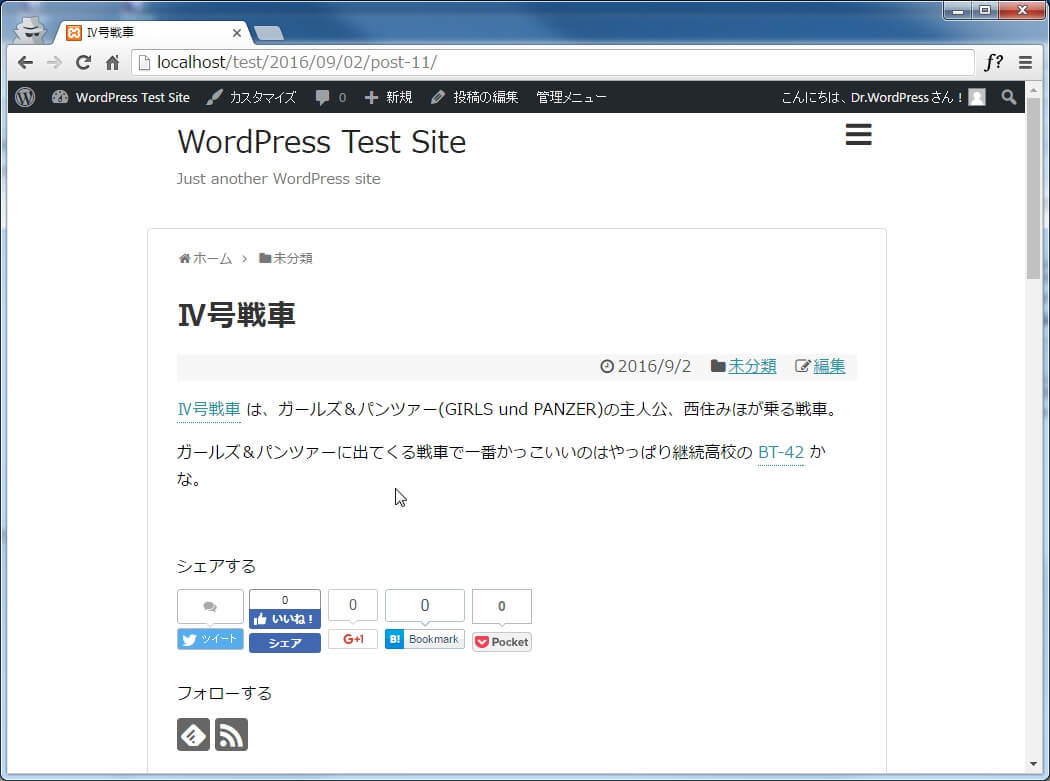Click the RSS feed follow icon
Screen dimensions: 1050x781
231,734
